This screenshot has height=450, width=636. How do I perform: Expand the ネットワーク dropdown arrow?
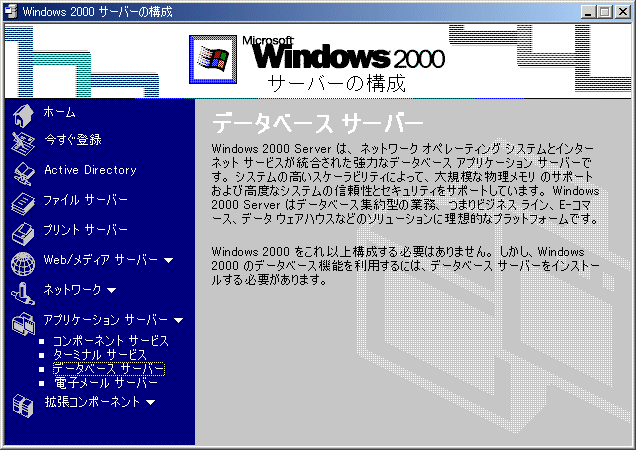112,291
